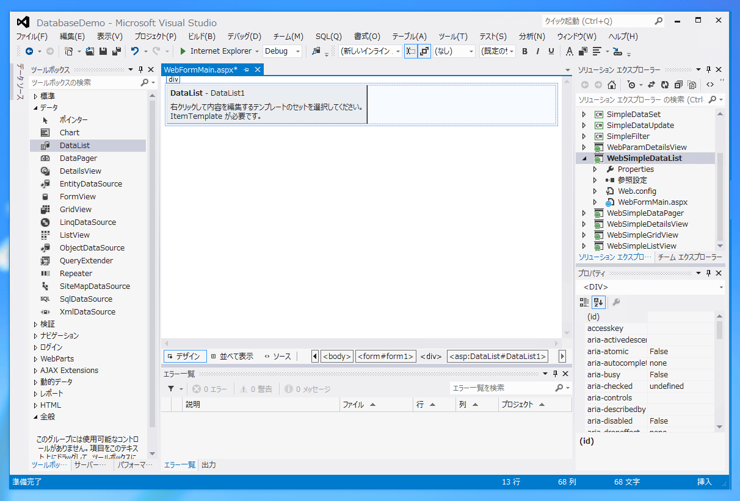
Task: Expand the Properties node under WebSimpleDataList
Action: coord(595,169)
